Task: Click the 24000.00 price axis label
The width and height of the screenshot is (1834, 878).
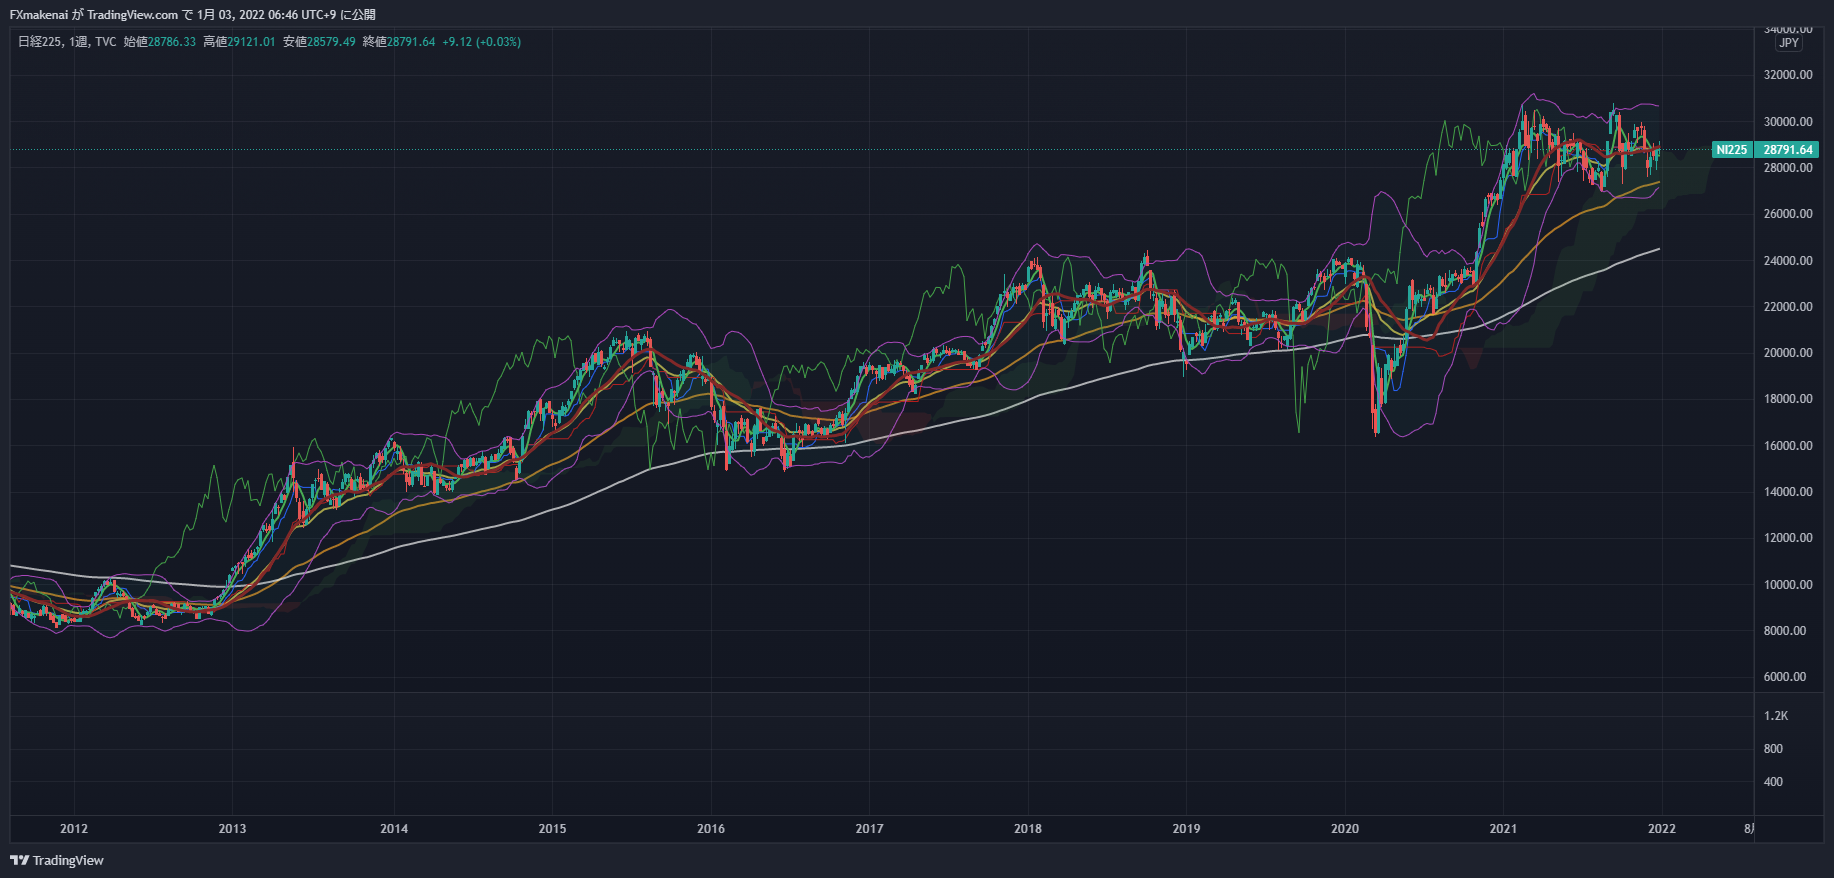Action: [1788, 261]
